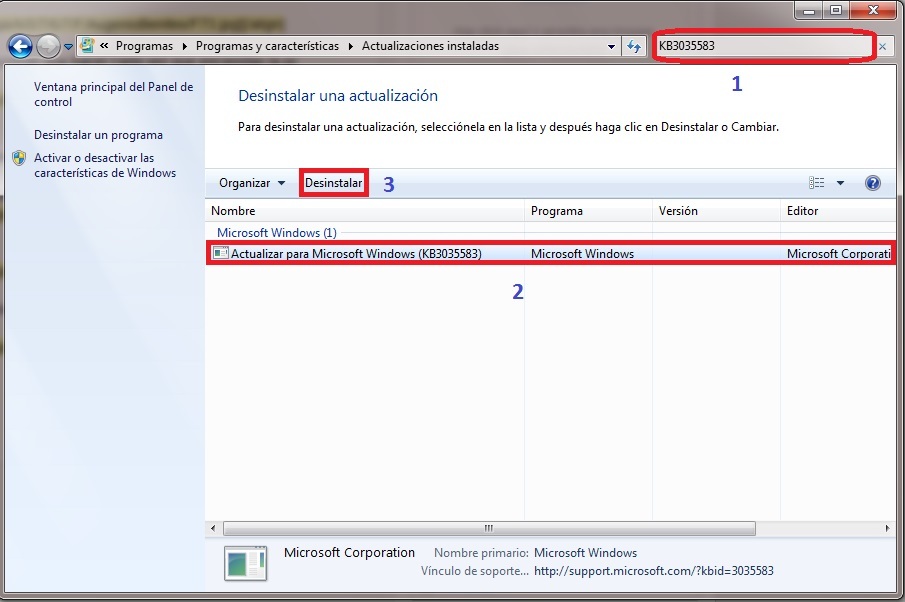Viewport: 905px width, 602px height.
Task: Maximize the Actualizaciones instaladas window
Action: [836, 10]
